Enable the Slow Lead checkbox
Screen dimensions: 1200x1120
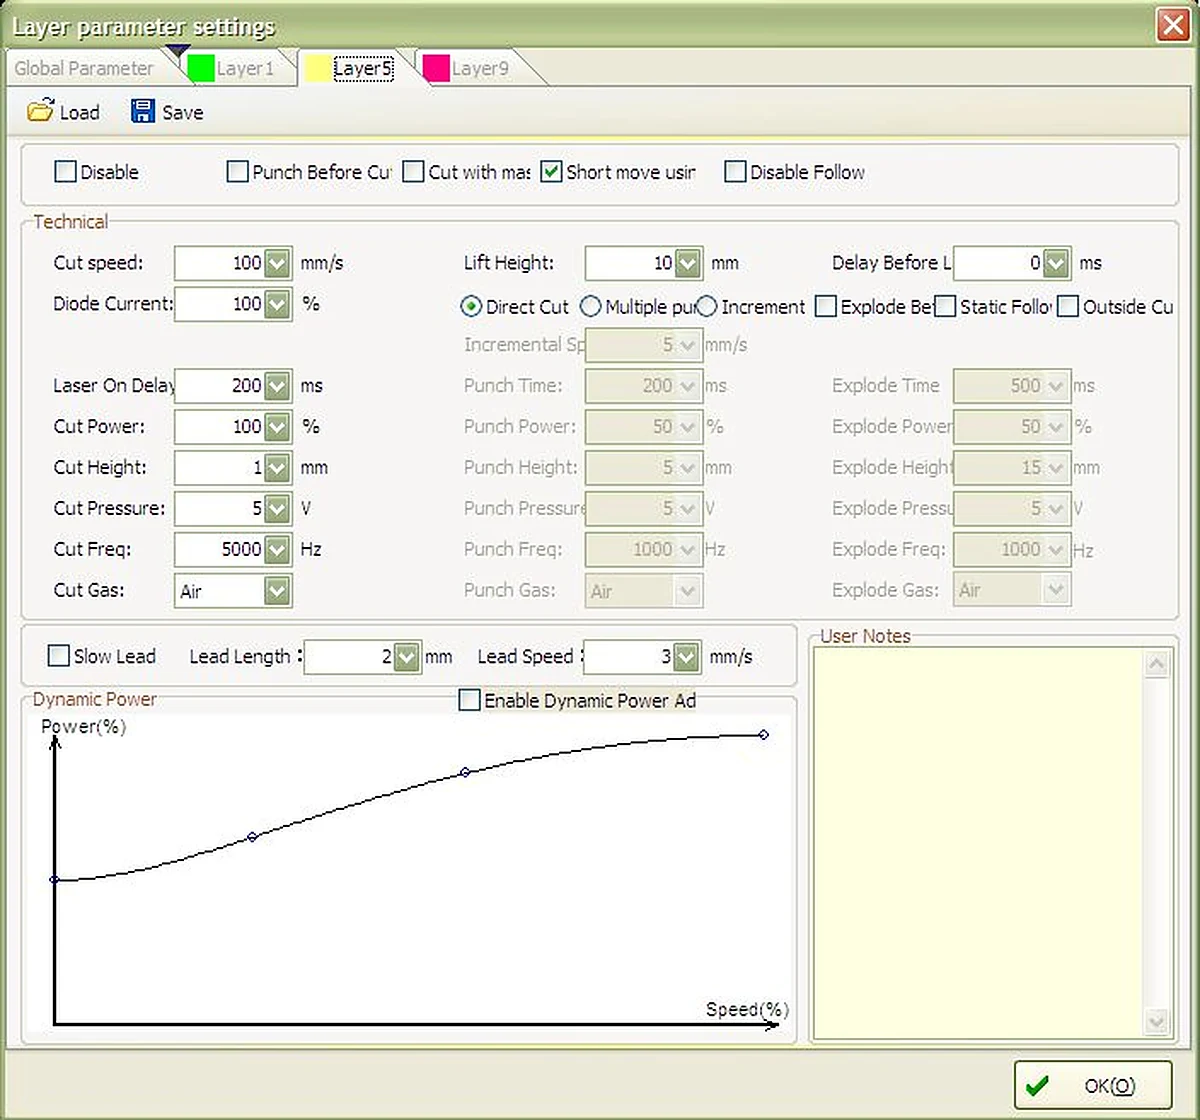pyautogui.click(x=58, y=656)
